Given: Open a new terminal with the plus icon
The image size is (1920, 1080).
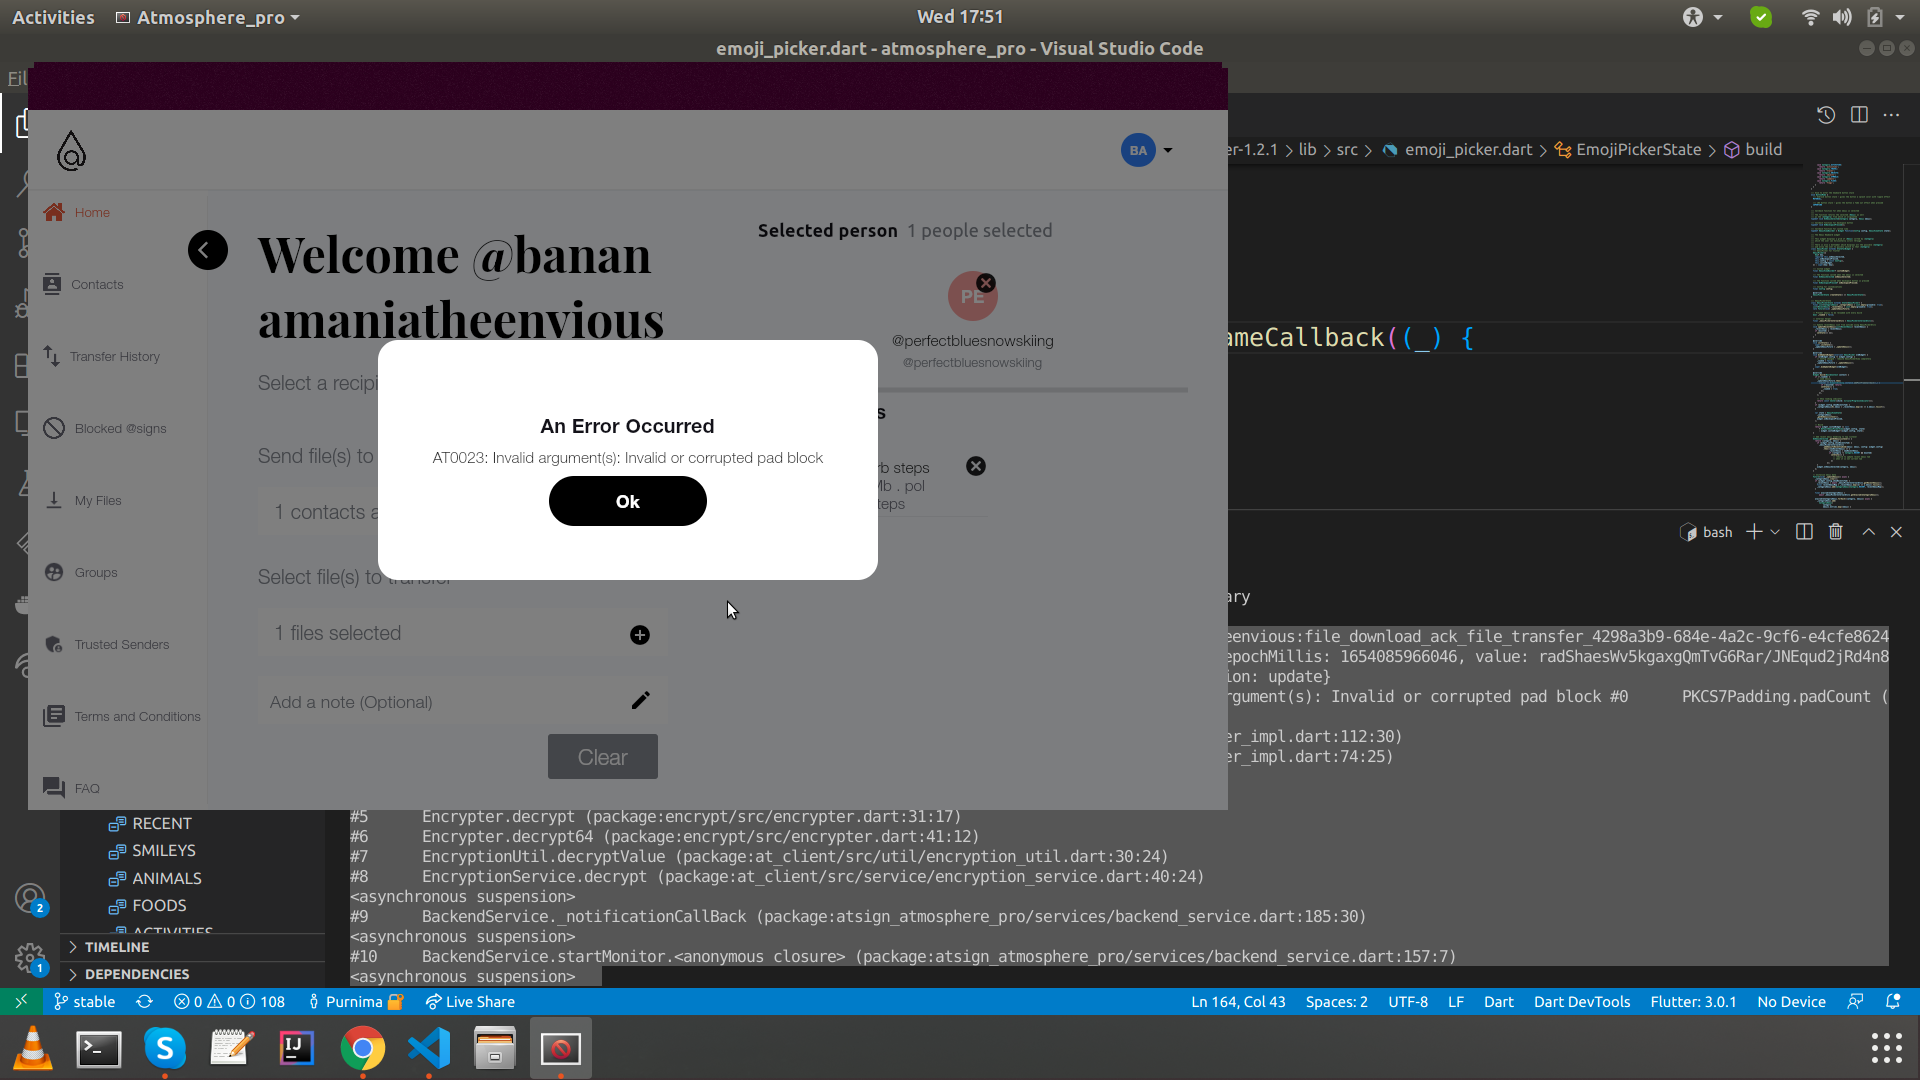Looking at the screenshot, I should 1753,531.
